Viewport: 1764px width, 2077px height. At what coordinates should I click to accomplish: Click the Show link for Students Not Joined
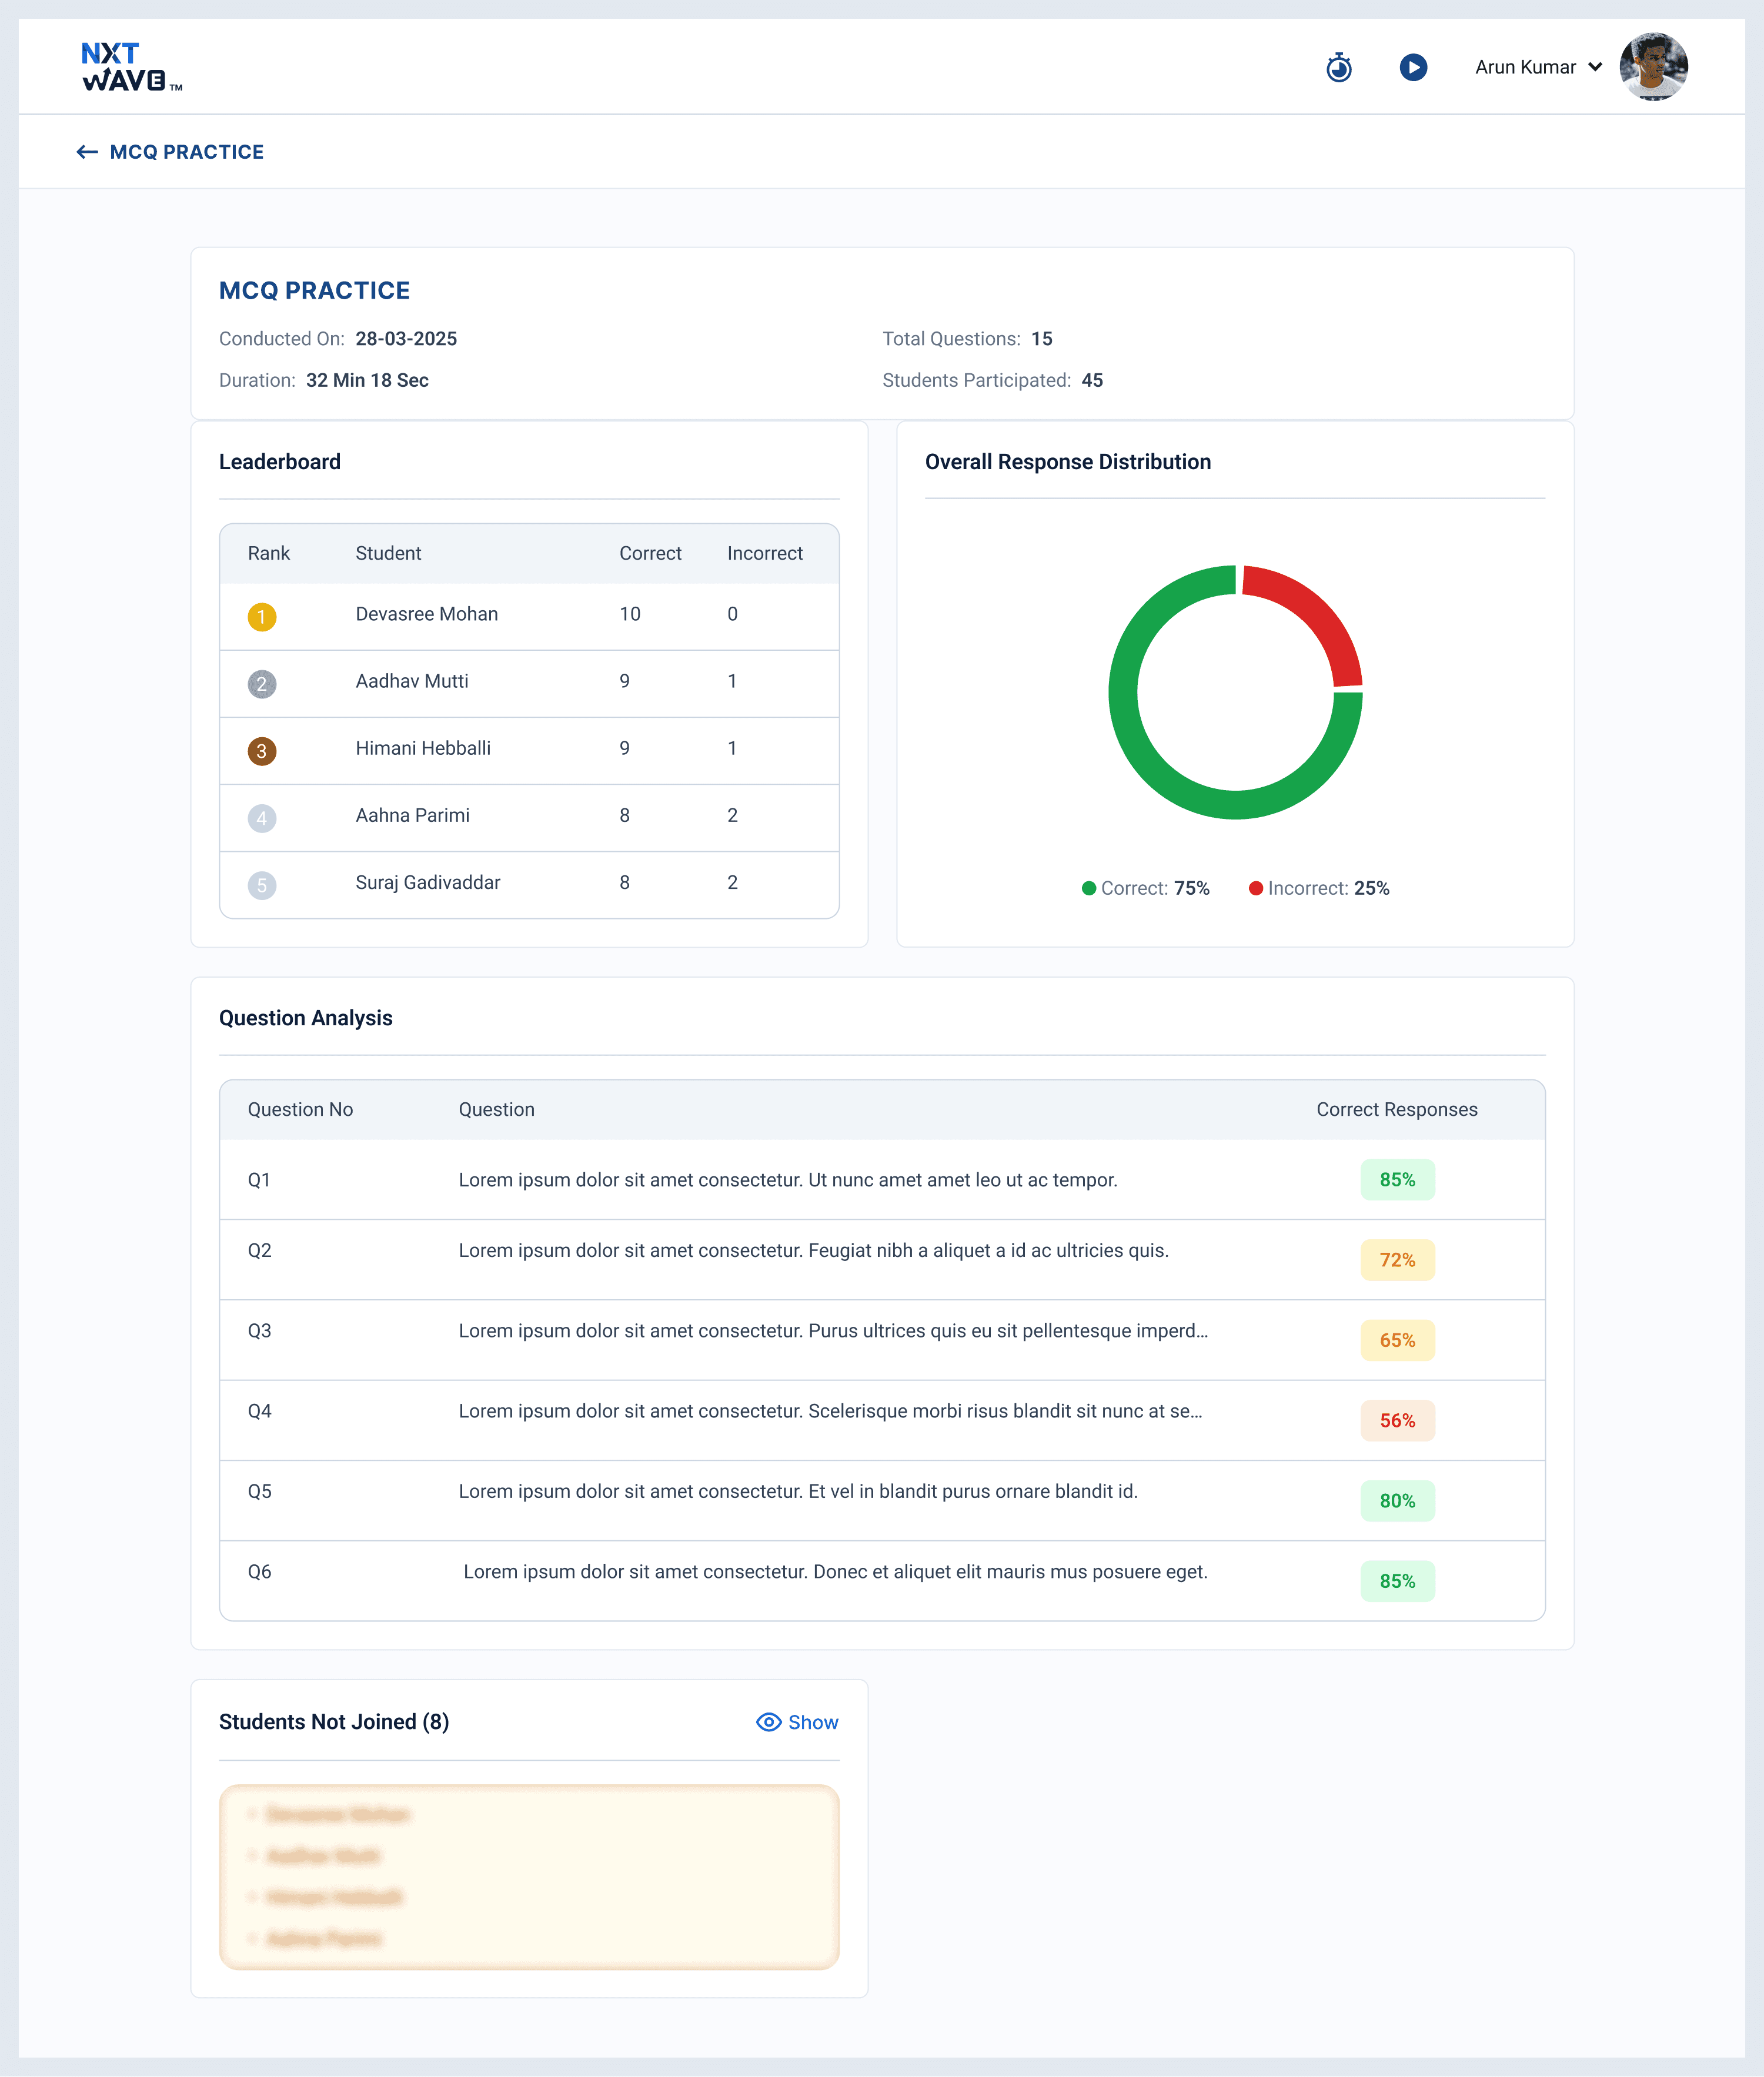pos(813,1721)
